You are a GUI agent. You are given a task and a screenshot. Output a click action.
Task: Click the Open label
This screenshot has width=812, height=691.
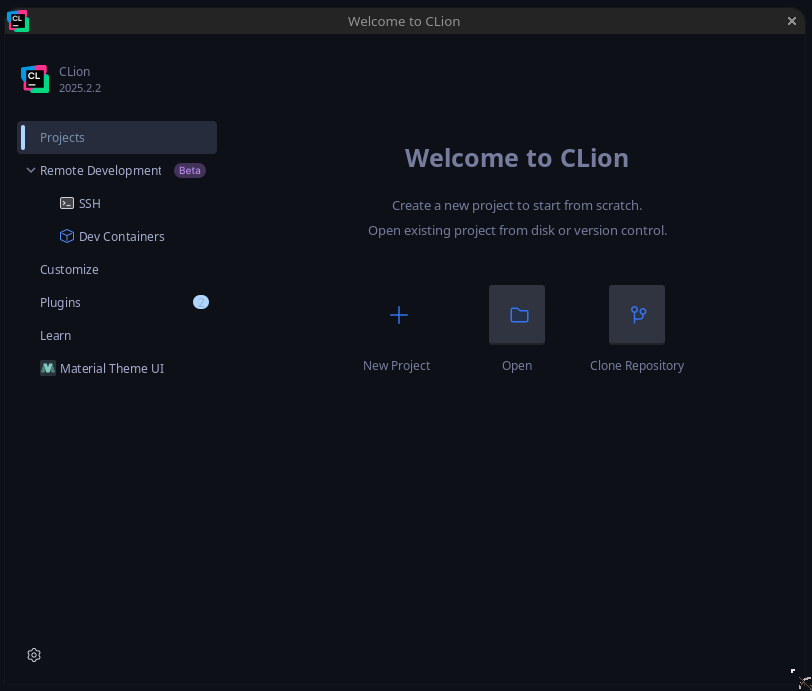[x=517, y=366]
